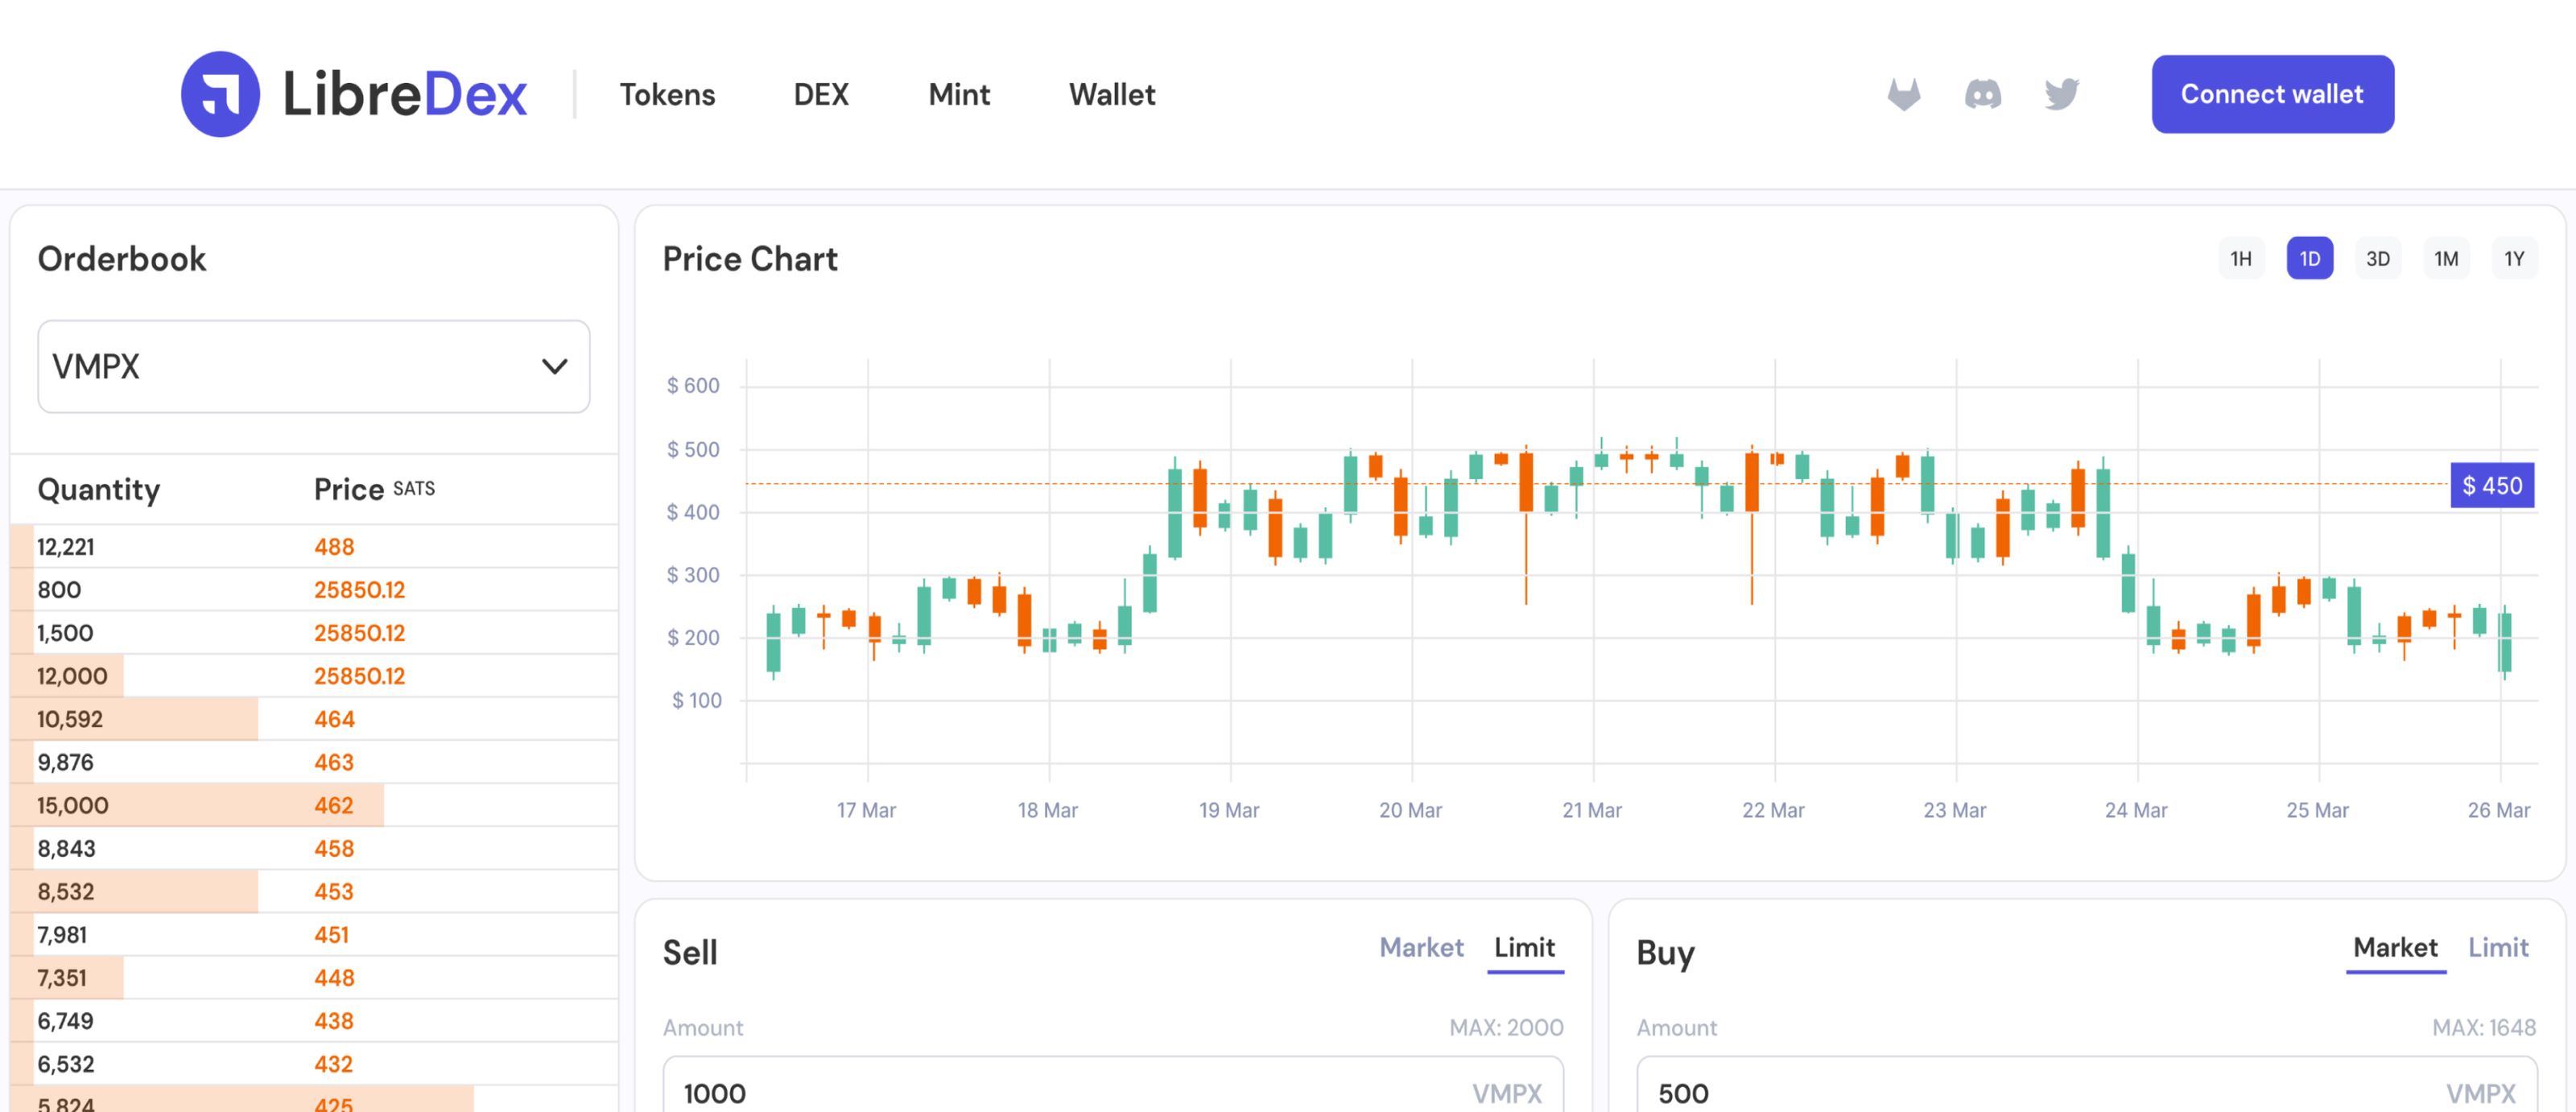Image resolution: width=2576 pixels, height=1112 pixels.
Task: Switch chart to 1M timeframe
Action: pos(2446,259)
